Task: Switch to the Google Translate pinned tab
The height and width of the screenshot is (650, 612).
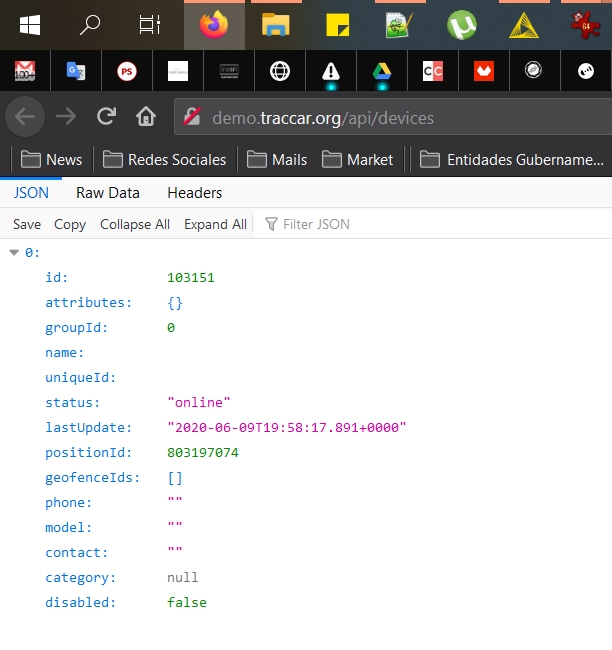Action: coord(76,71)
